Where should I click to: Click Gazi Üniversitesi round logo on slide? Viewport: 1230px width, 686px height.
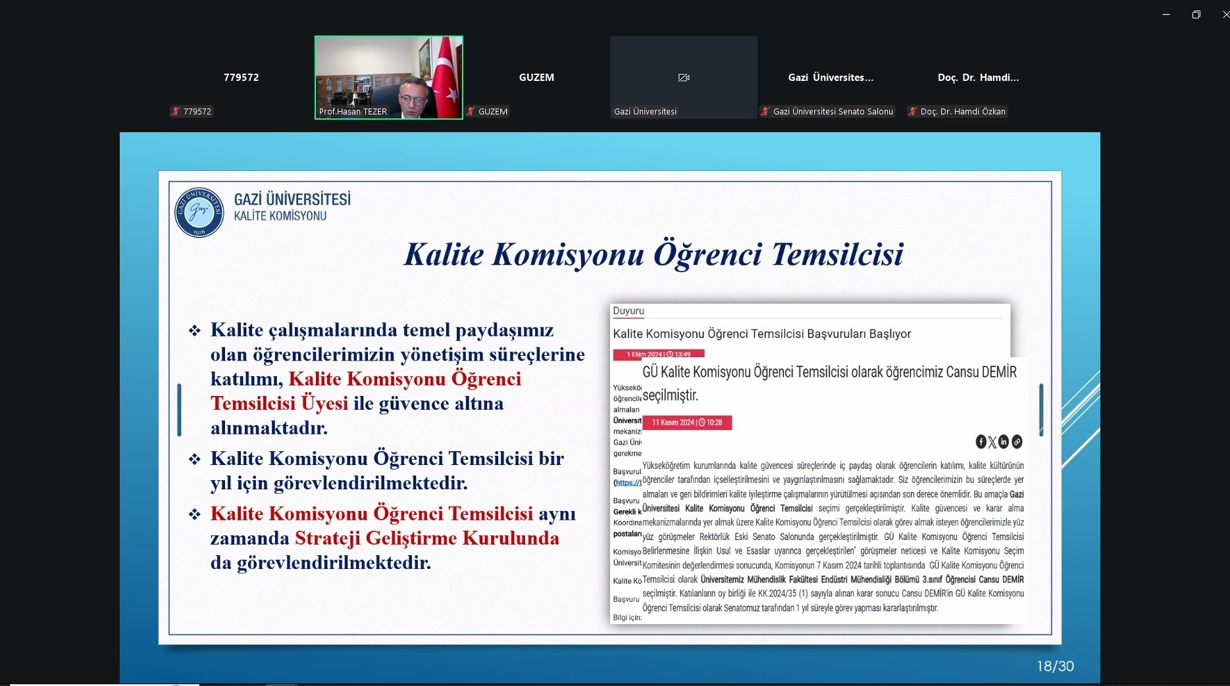click(x=200, y=212)
